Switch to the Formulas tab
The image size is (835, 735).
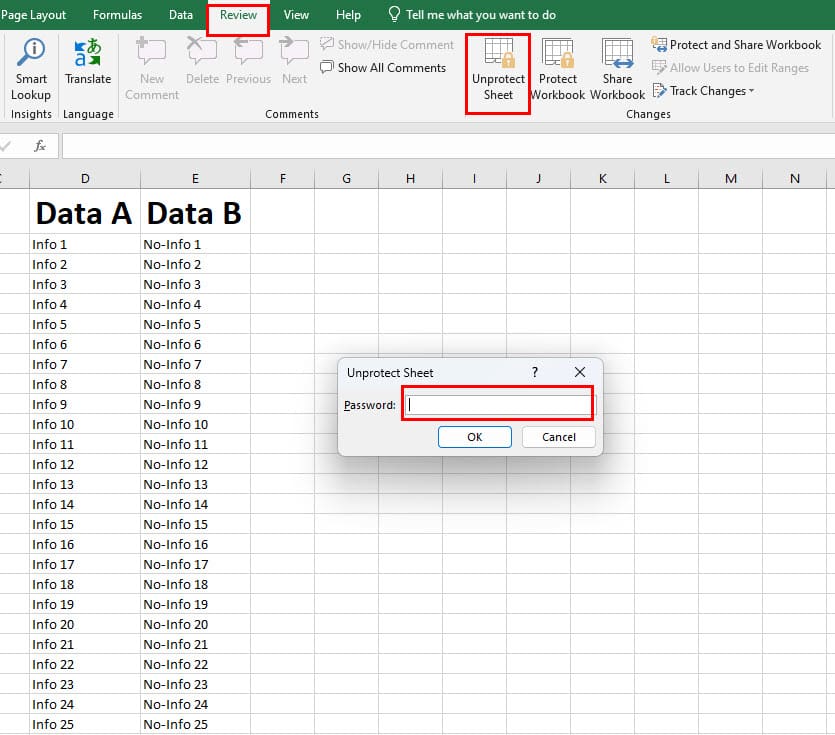pyautogui.click(x=117, y=15)
